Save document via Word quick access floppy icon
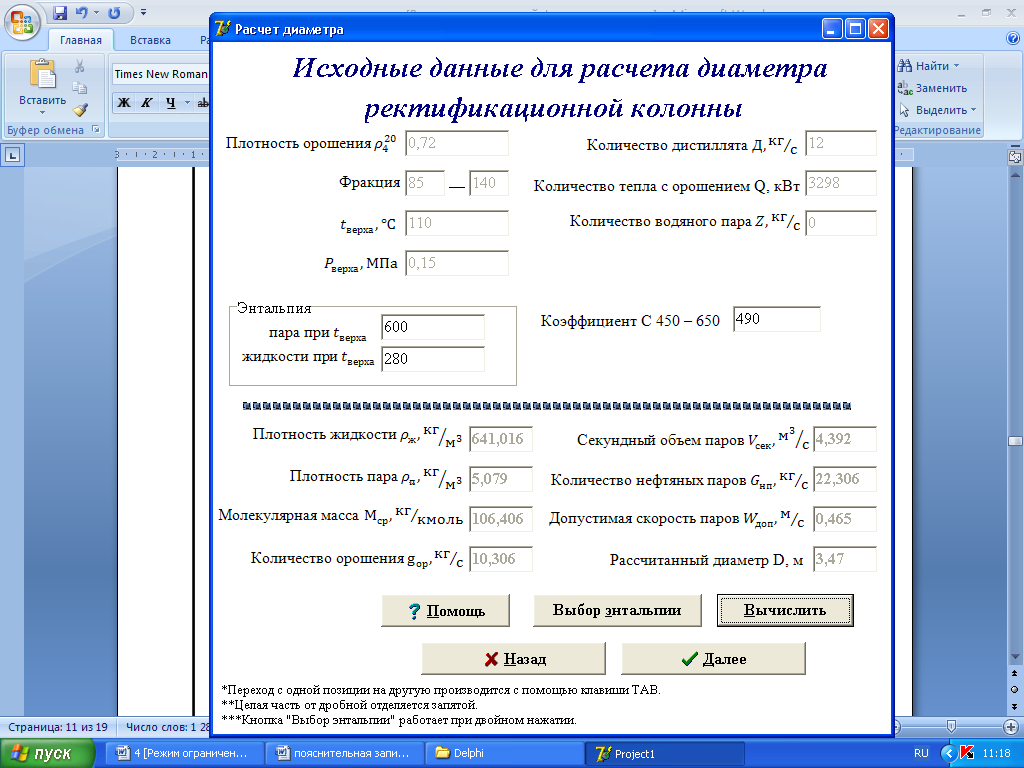 (x=59, y=12)
